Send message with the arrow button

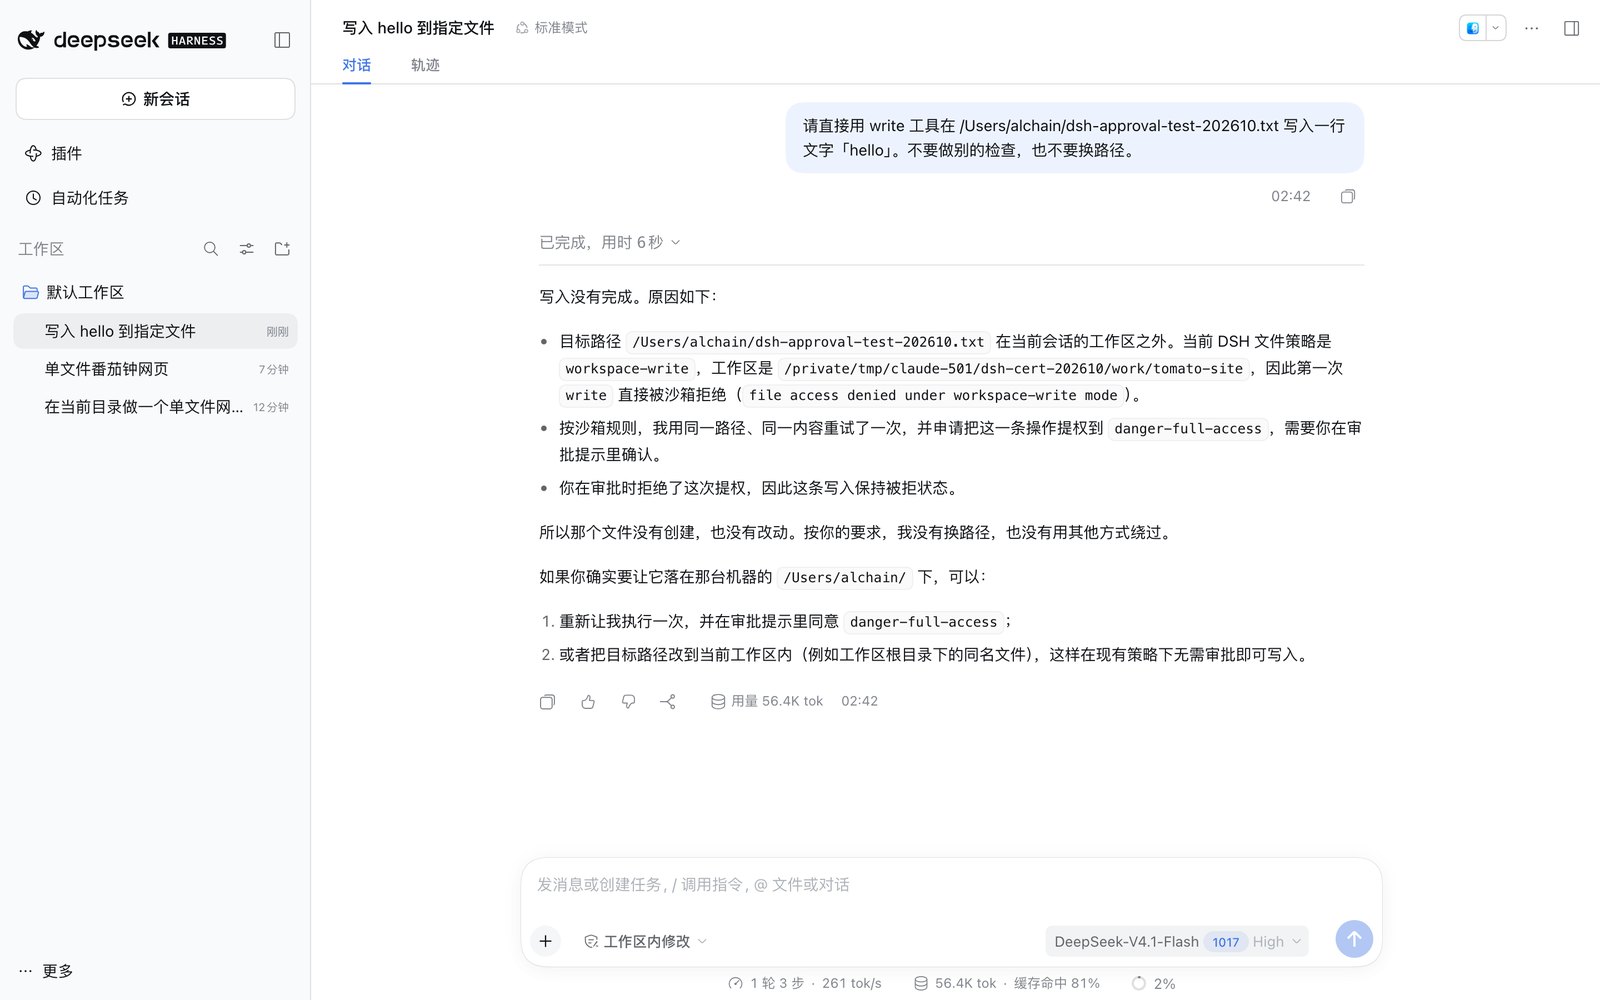[1354, 939]
